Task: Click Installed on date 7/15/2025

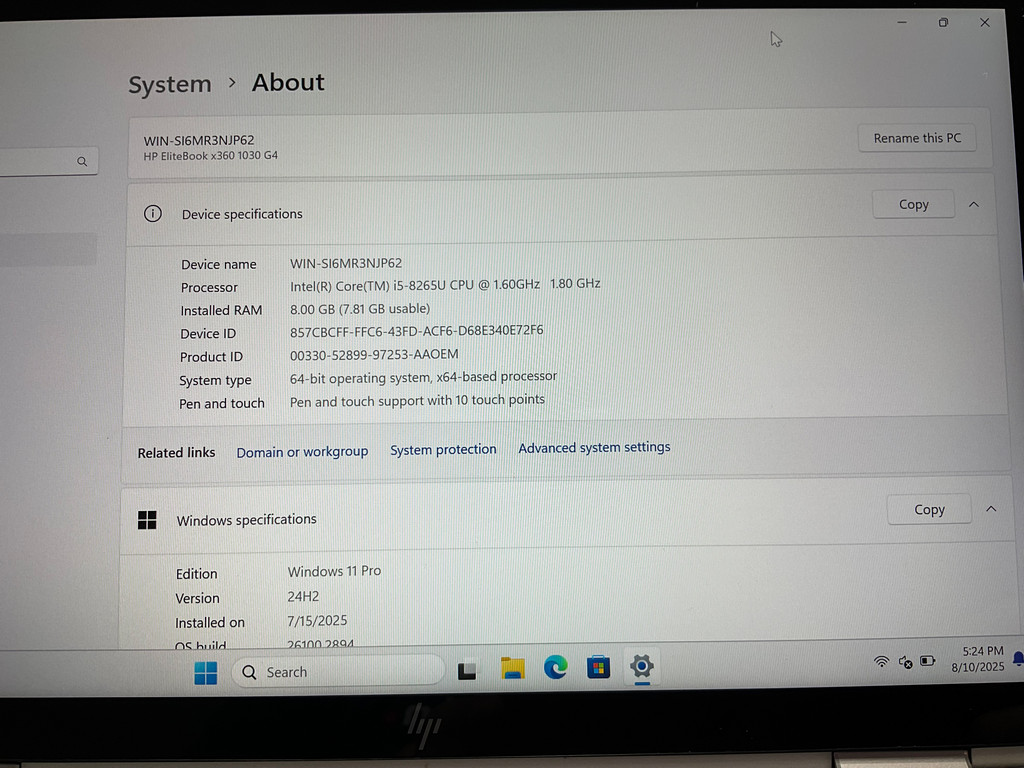Action: pyautogui.click(x=317, y=621)
